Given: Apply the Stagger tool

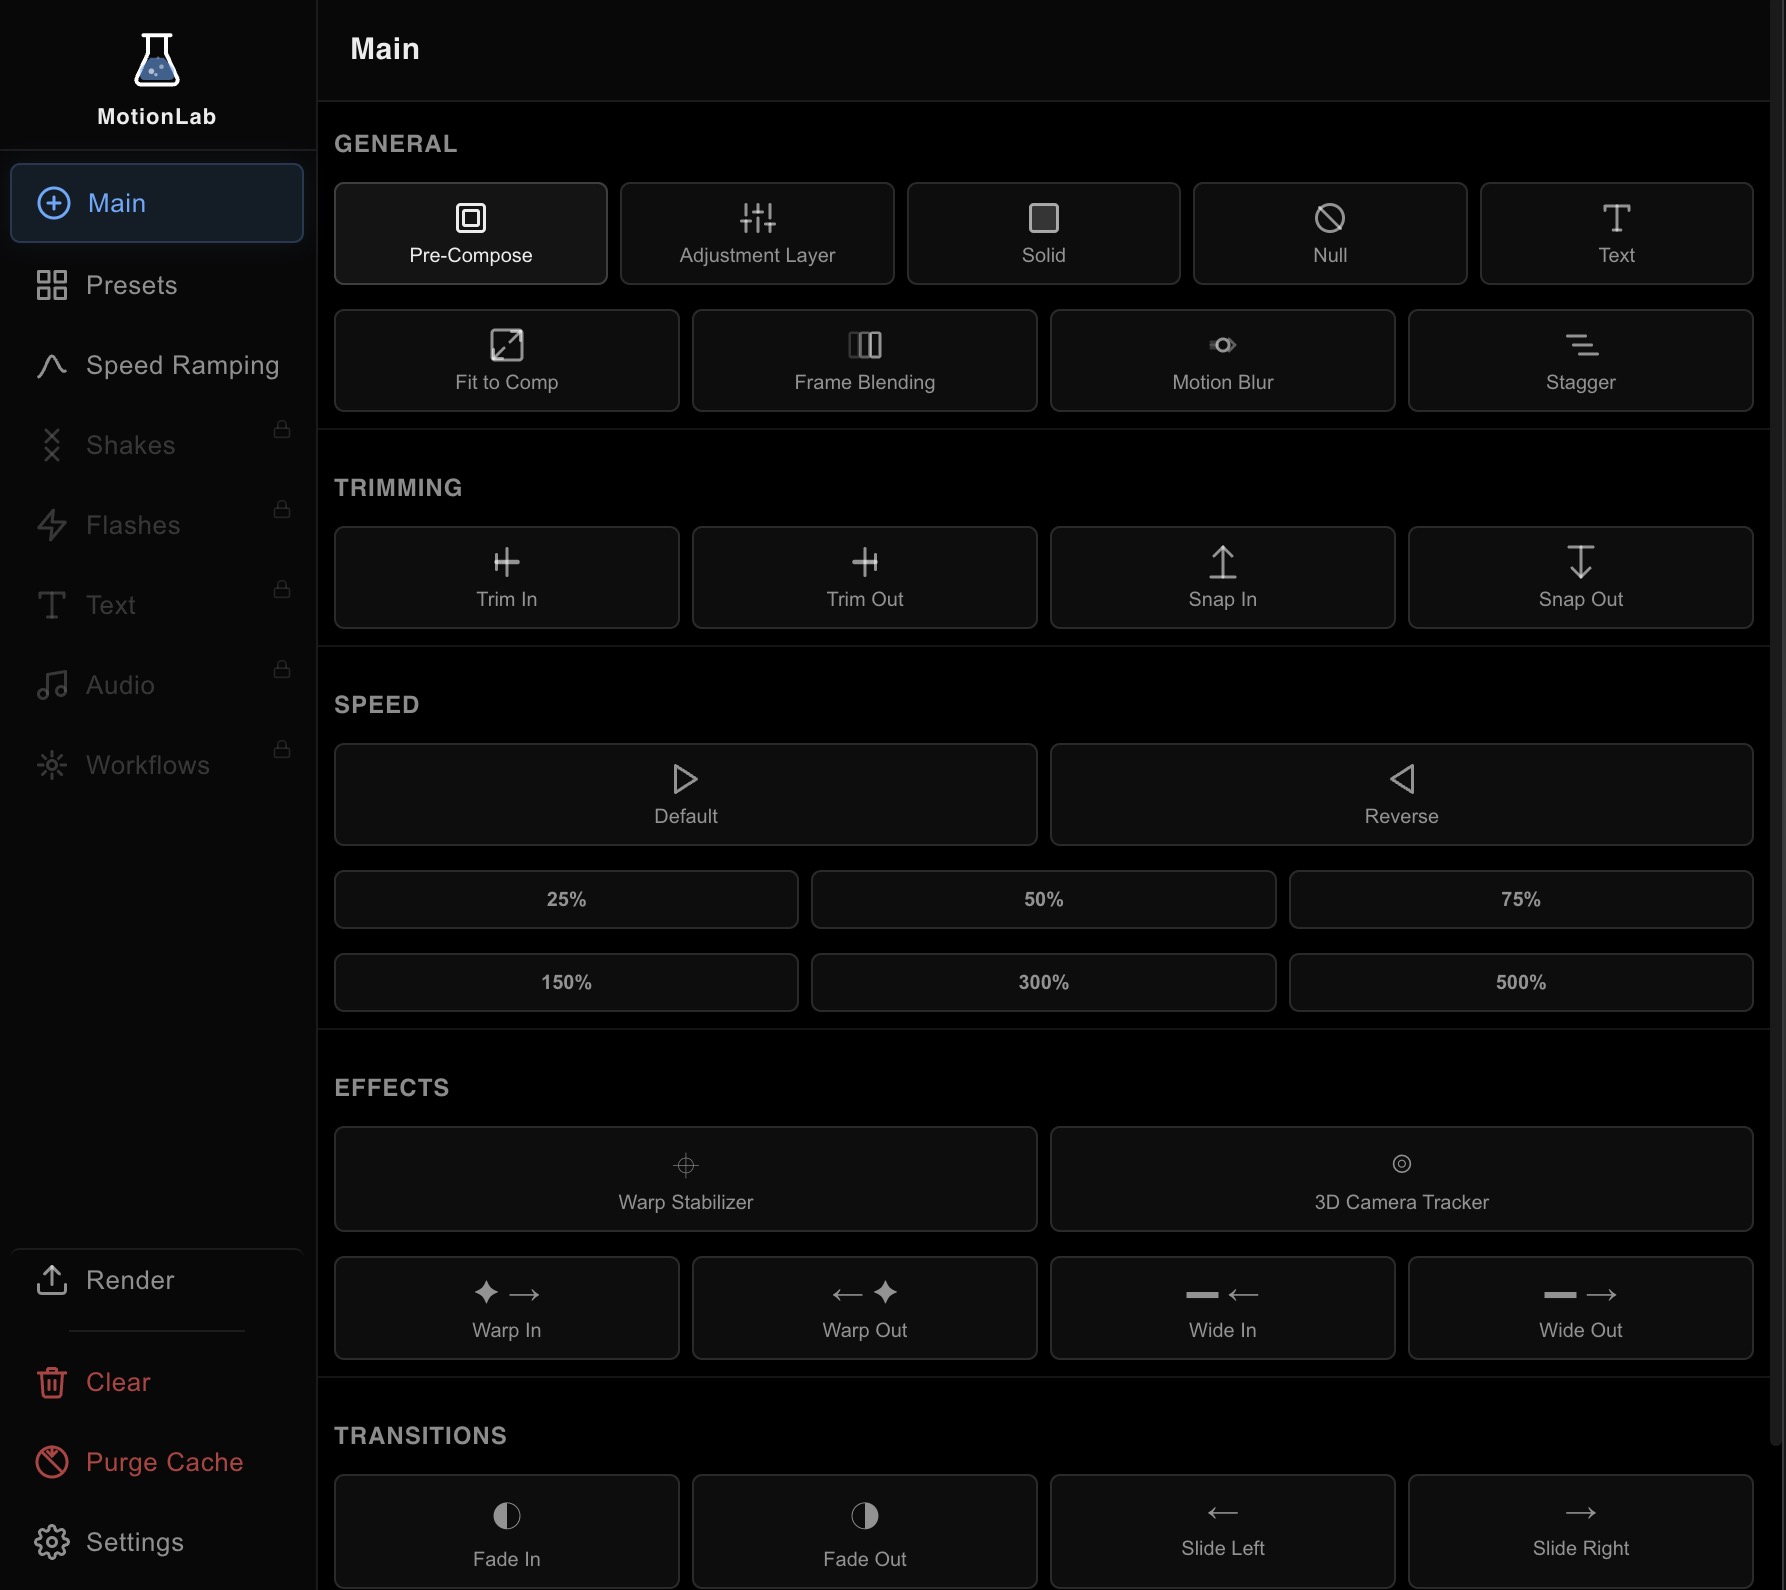Looking at the screenshot, I should pos(1580,360).
